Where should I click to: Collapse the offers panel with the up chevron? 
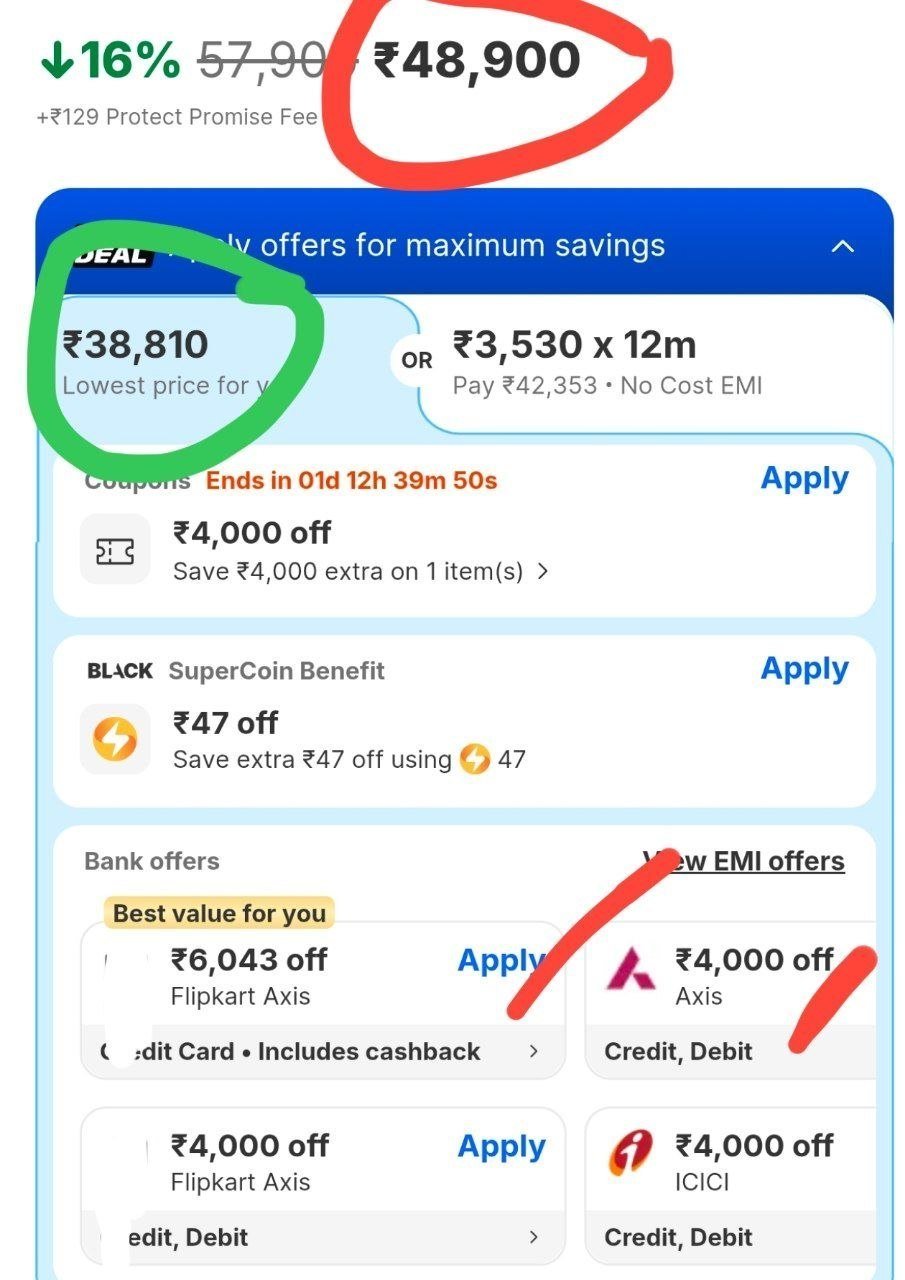843,246
